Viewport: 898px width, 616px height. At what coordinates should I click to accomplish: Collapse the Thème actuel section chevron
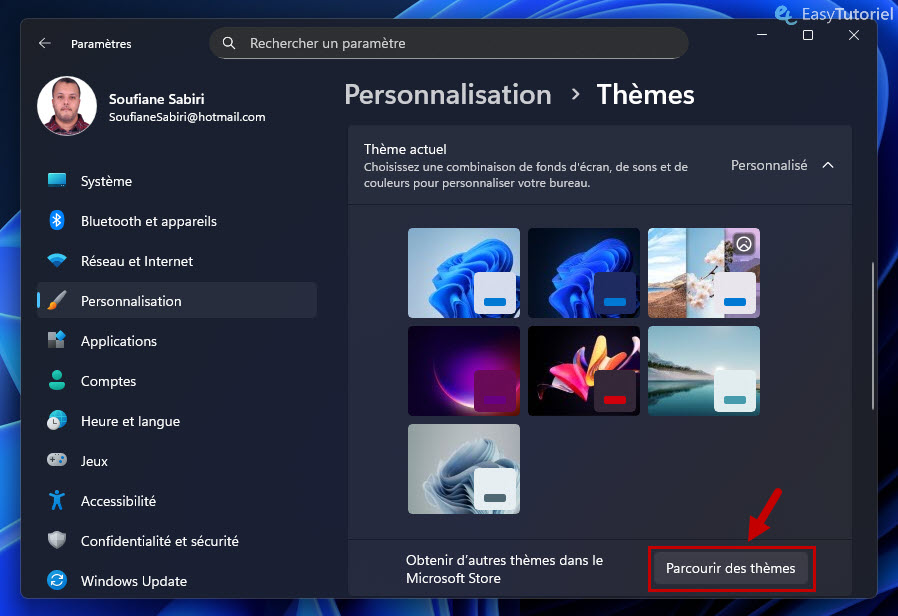tap(828, 165)
